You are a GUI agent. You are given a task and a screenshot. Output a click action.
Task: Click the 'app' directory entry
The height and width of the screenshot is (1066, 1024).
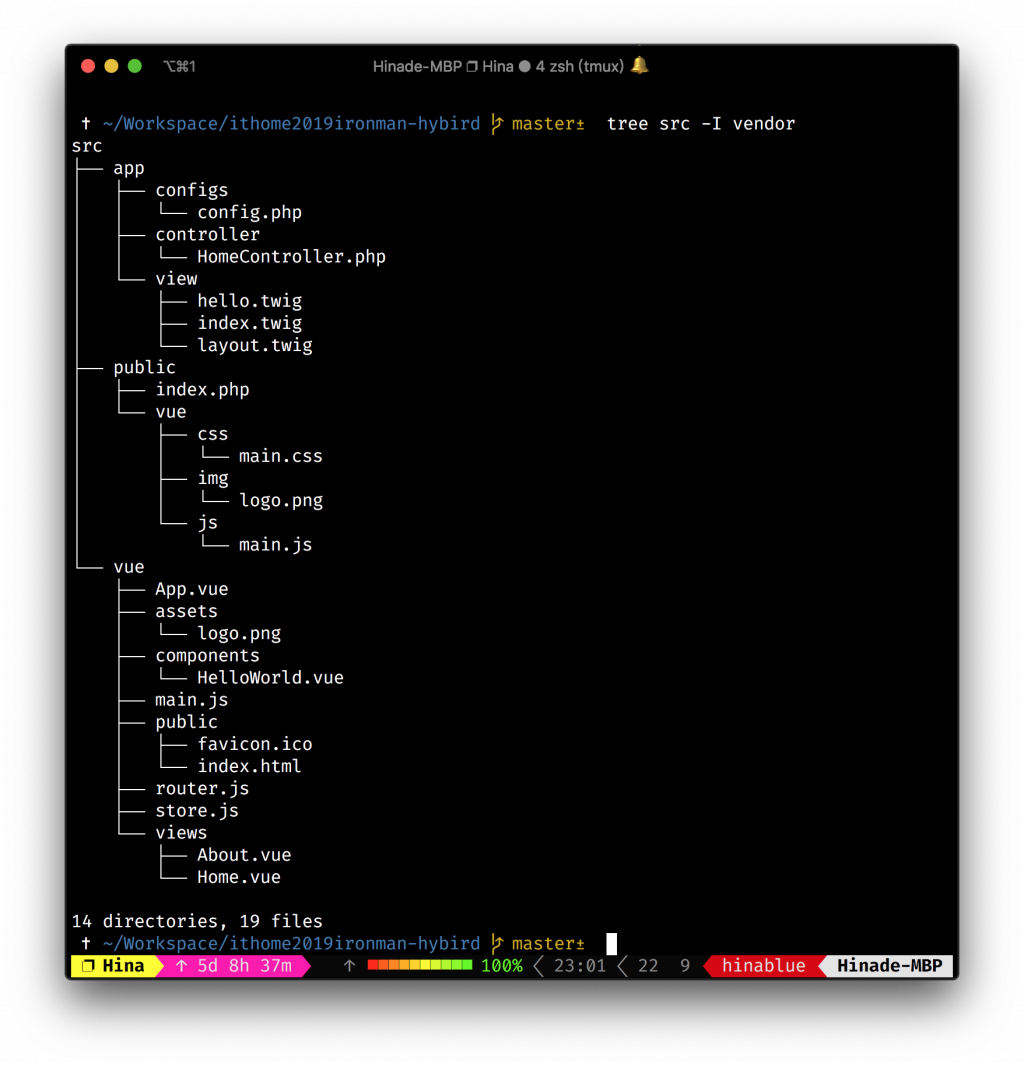tap(129, 169)
